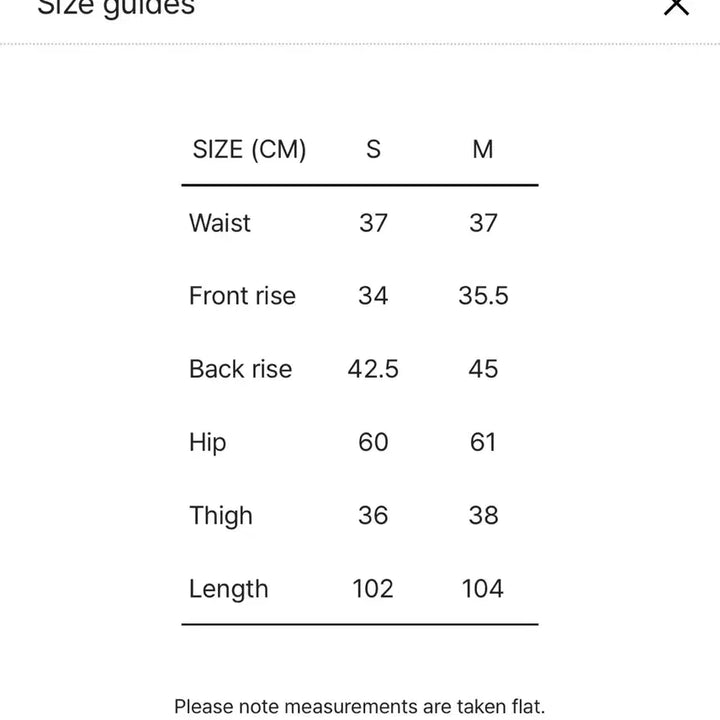The height and width of the screenshot is (720, 720).
Task: Select the M size column header
Action: (483, 149)
